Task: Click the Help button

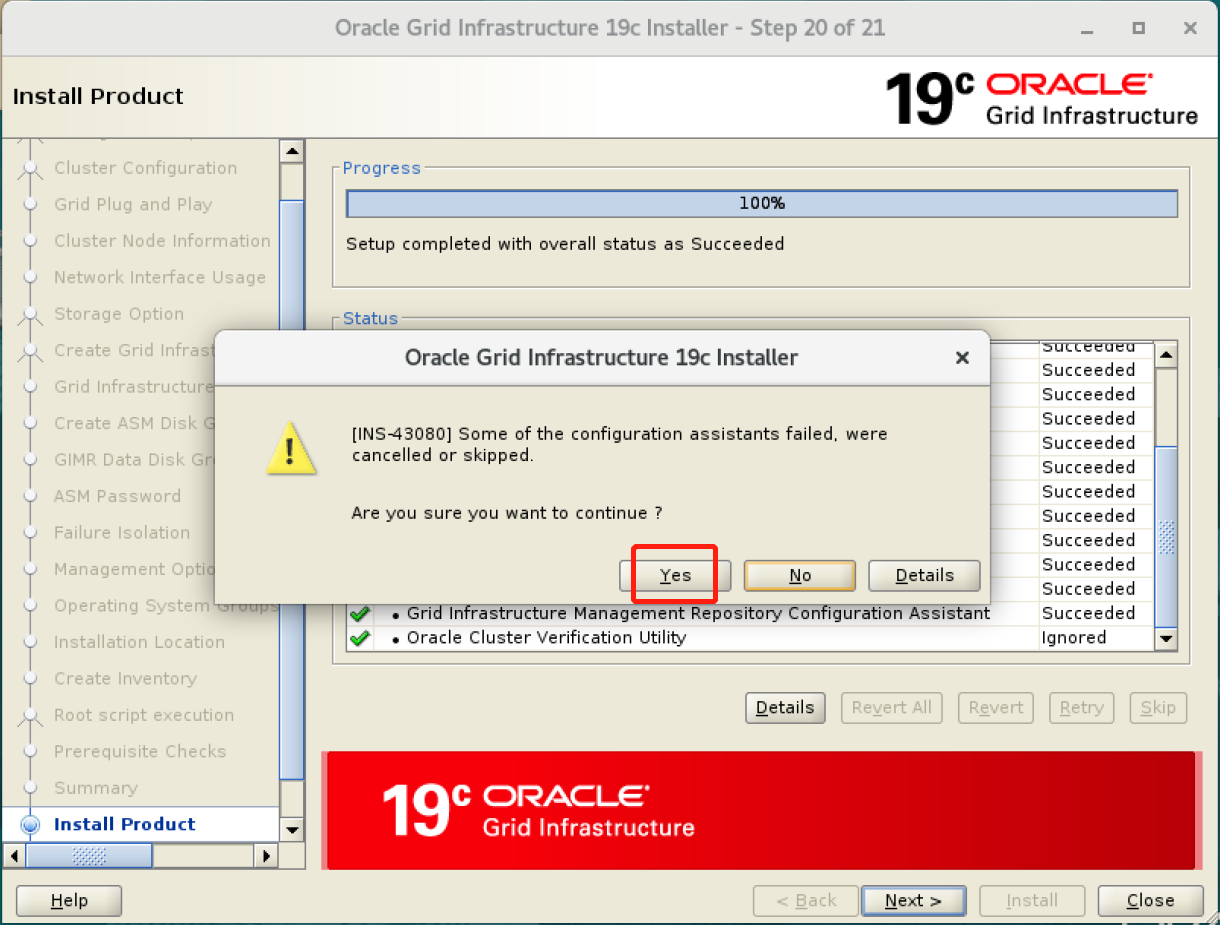Action: point(69,901)
